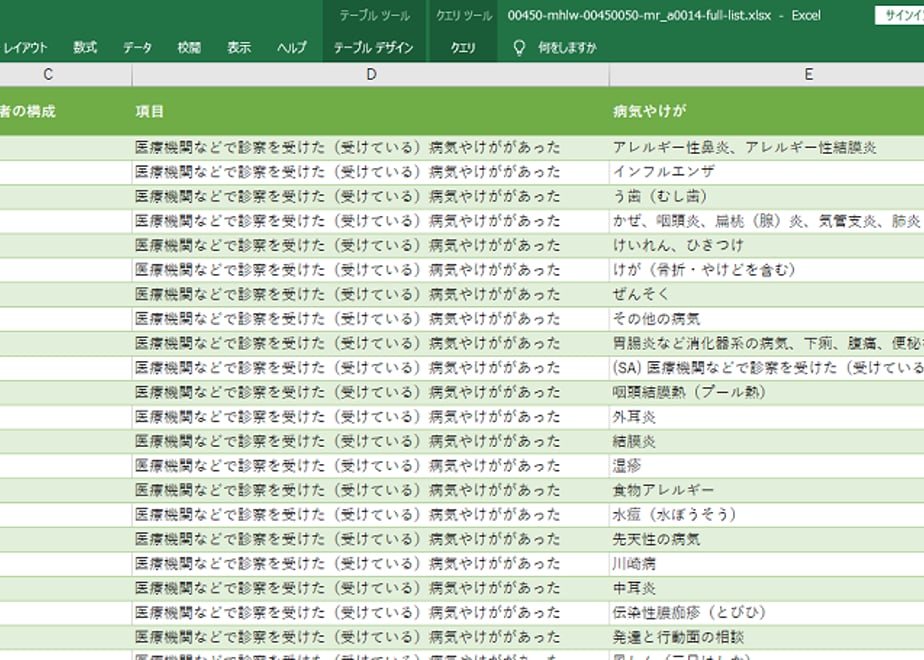Select the cell starting with (SA)

(x=767, y=368)
